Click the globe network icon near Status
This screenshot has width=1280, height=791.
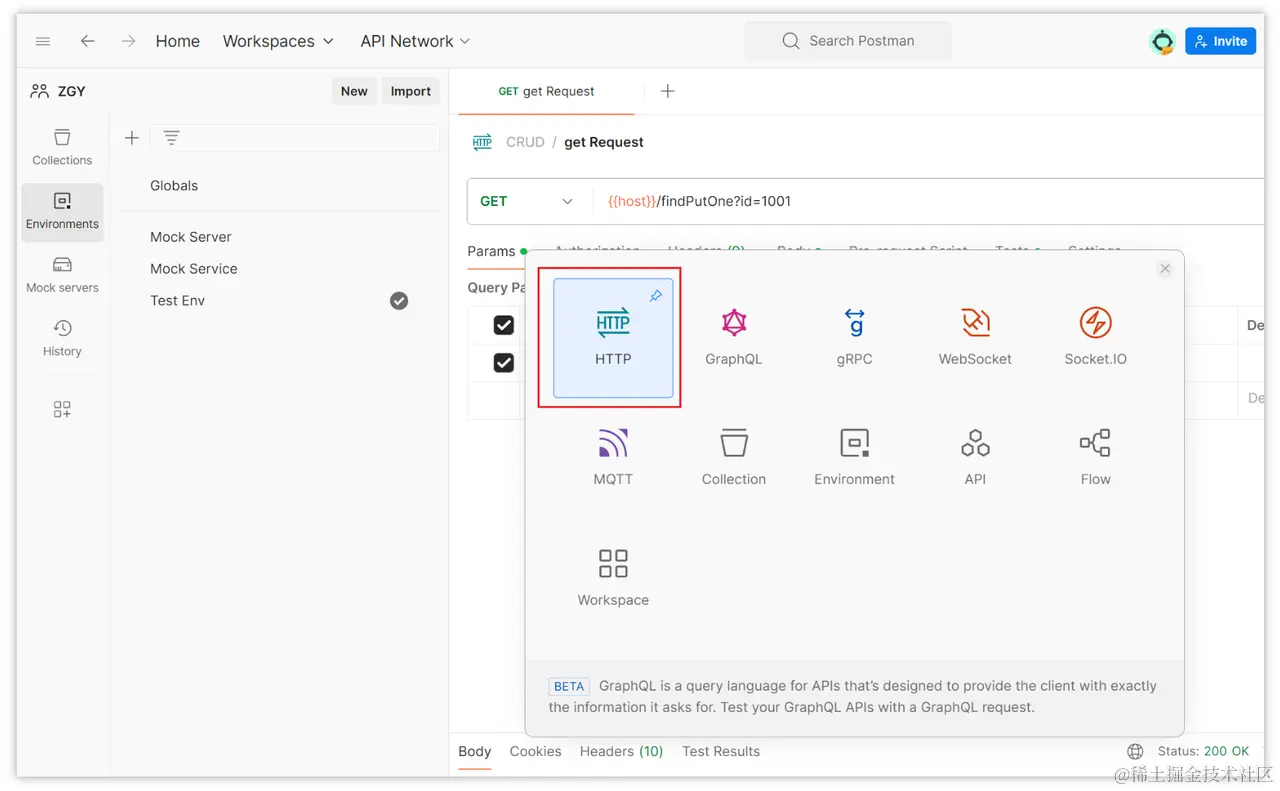[x=1135, y=751]
